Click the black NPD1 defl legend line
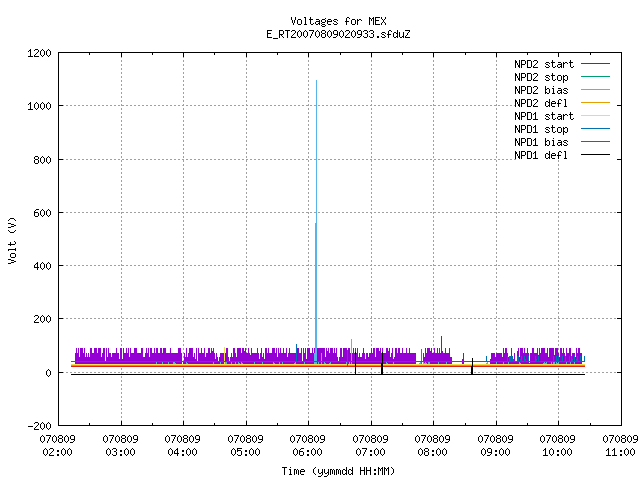The image size is (640, 480). click(x=596, y=155)
